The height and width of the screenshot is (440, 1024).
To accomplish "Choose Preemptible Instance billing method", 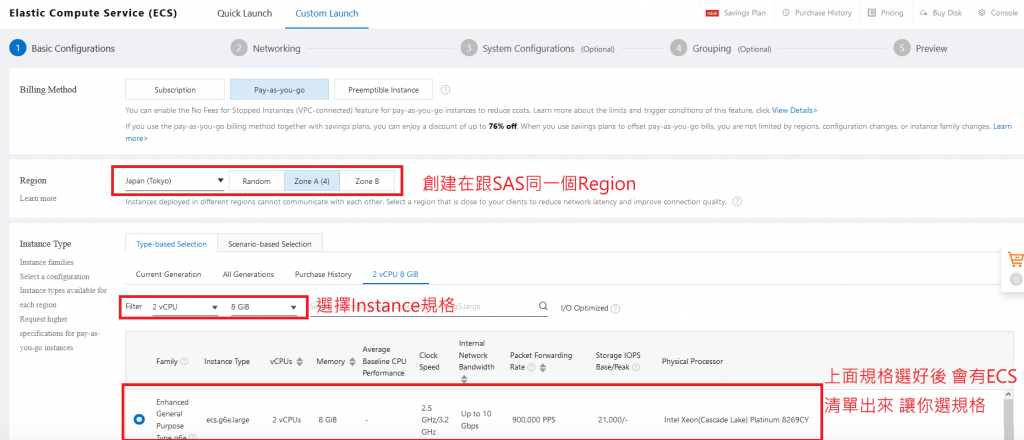I will [383, 89].
